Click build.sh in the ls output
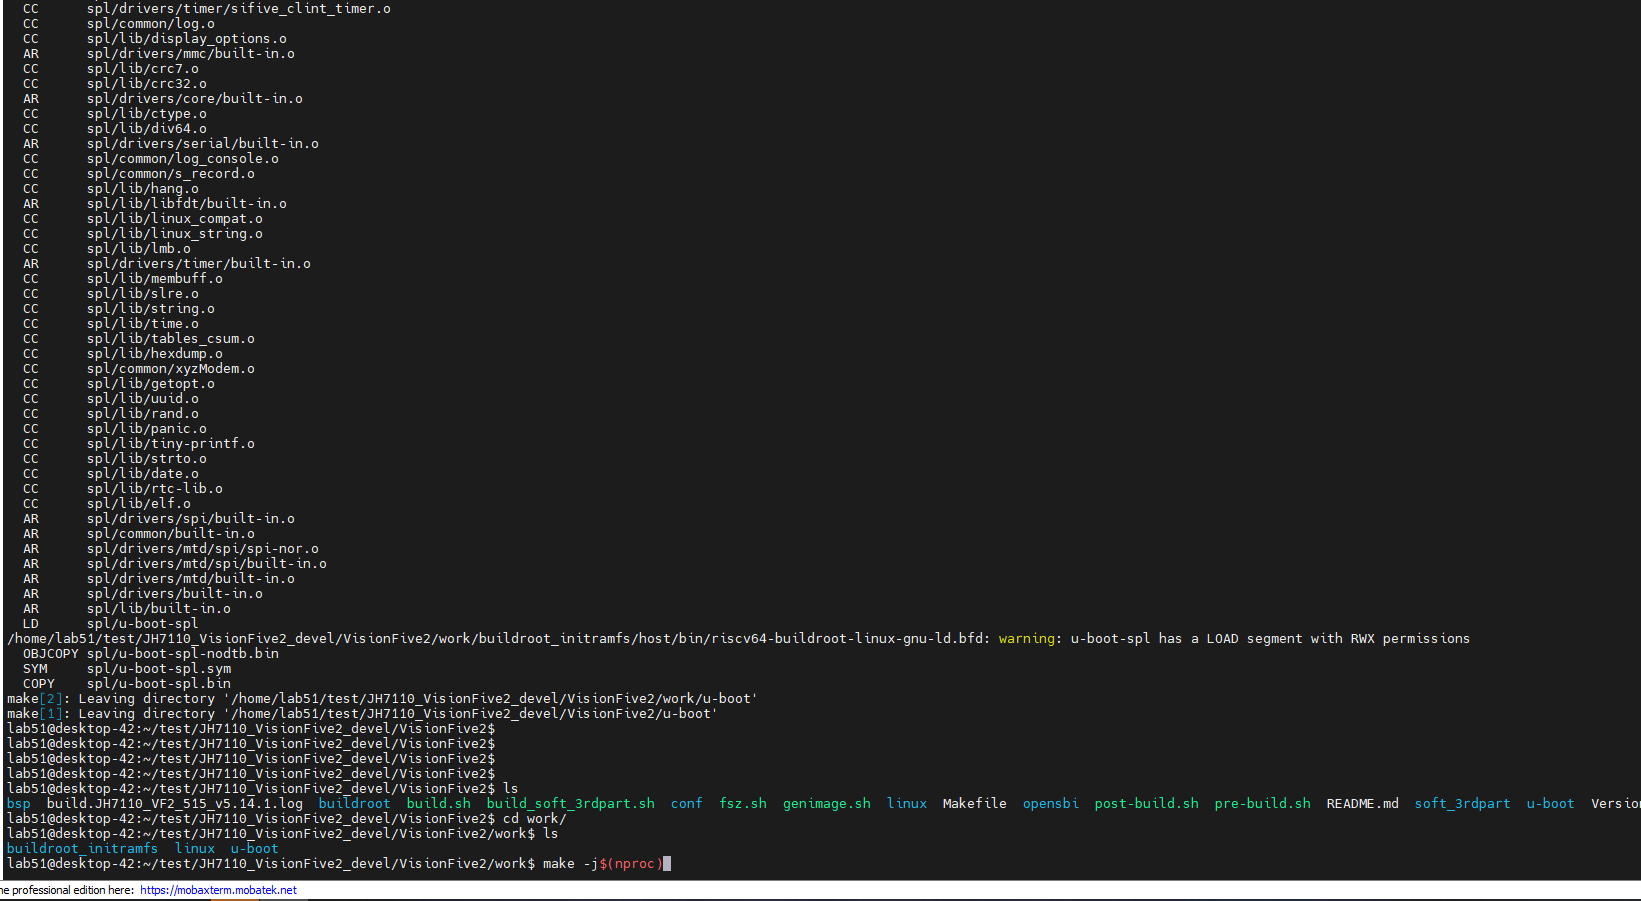Image resolution: width=1641 pixels, height=901 pixels. click(438, 803)
